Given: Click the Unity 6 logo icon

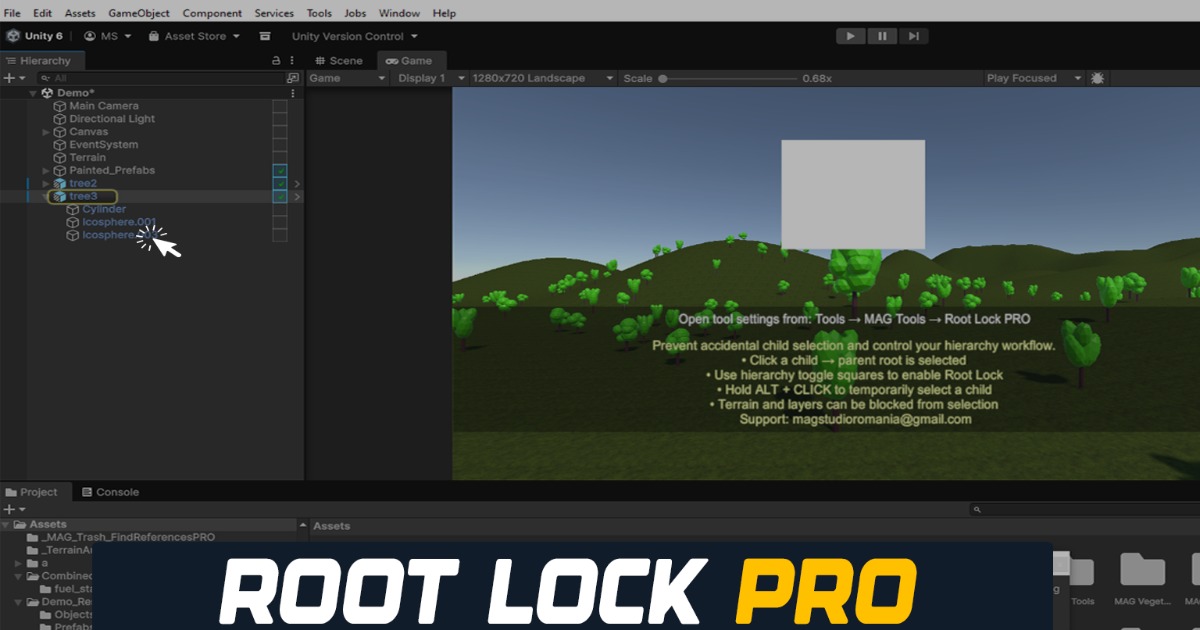Looking at the screenshot, I should (x=13, y=36).
